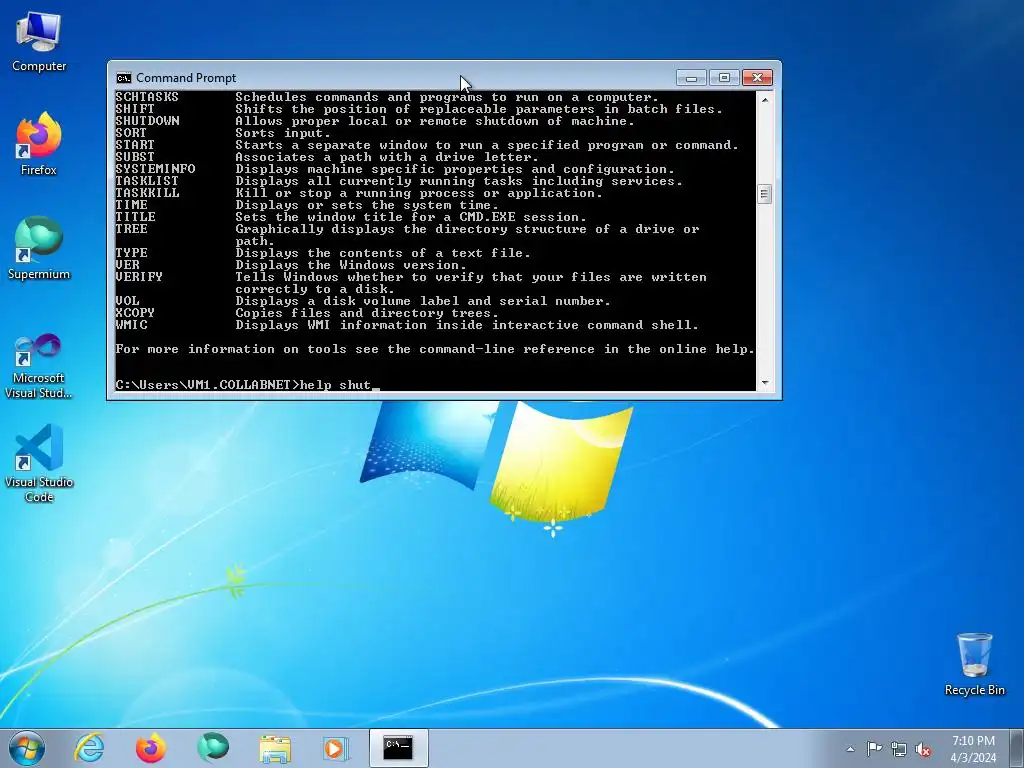Screen dimensions: 1024x768
Task: Open the Computer desktop icon
Action: click(39, 42)
